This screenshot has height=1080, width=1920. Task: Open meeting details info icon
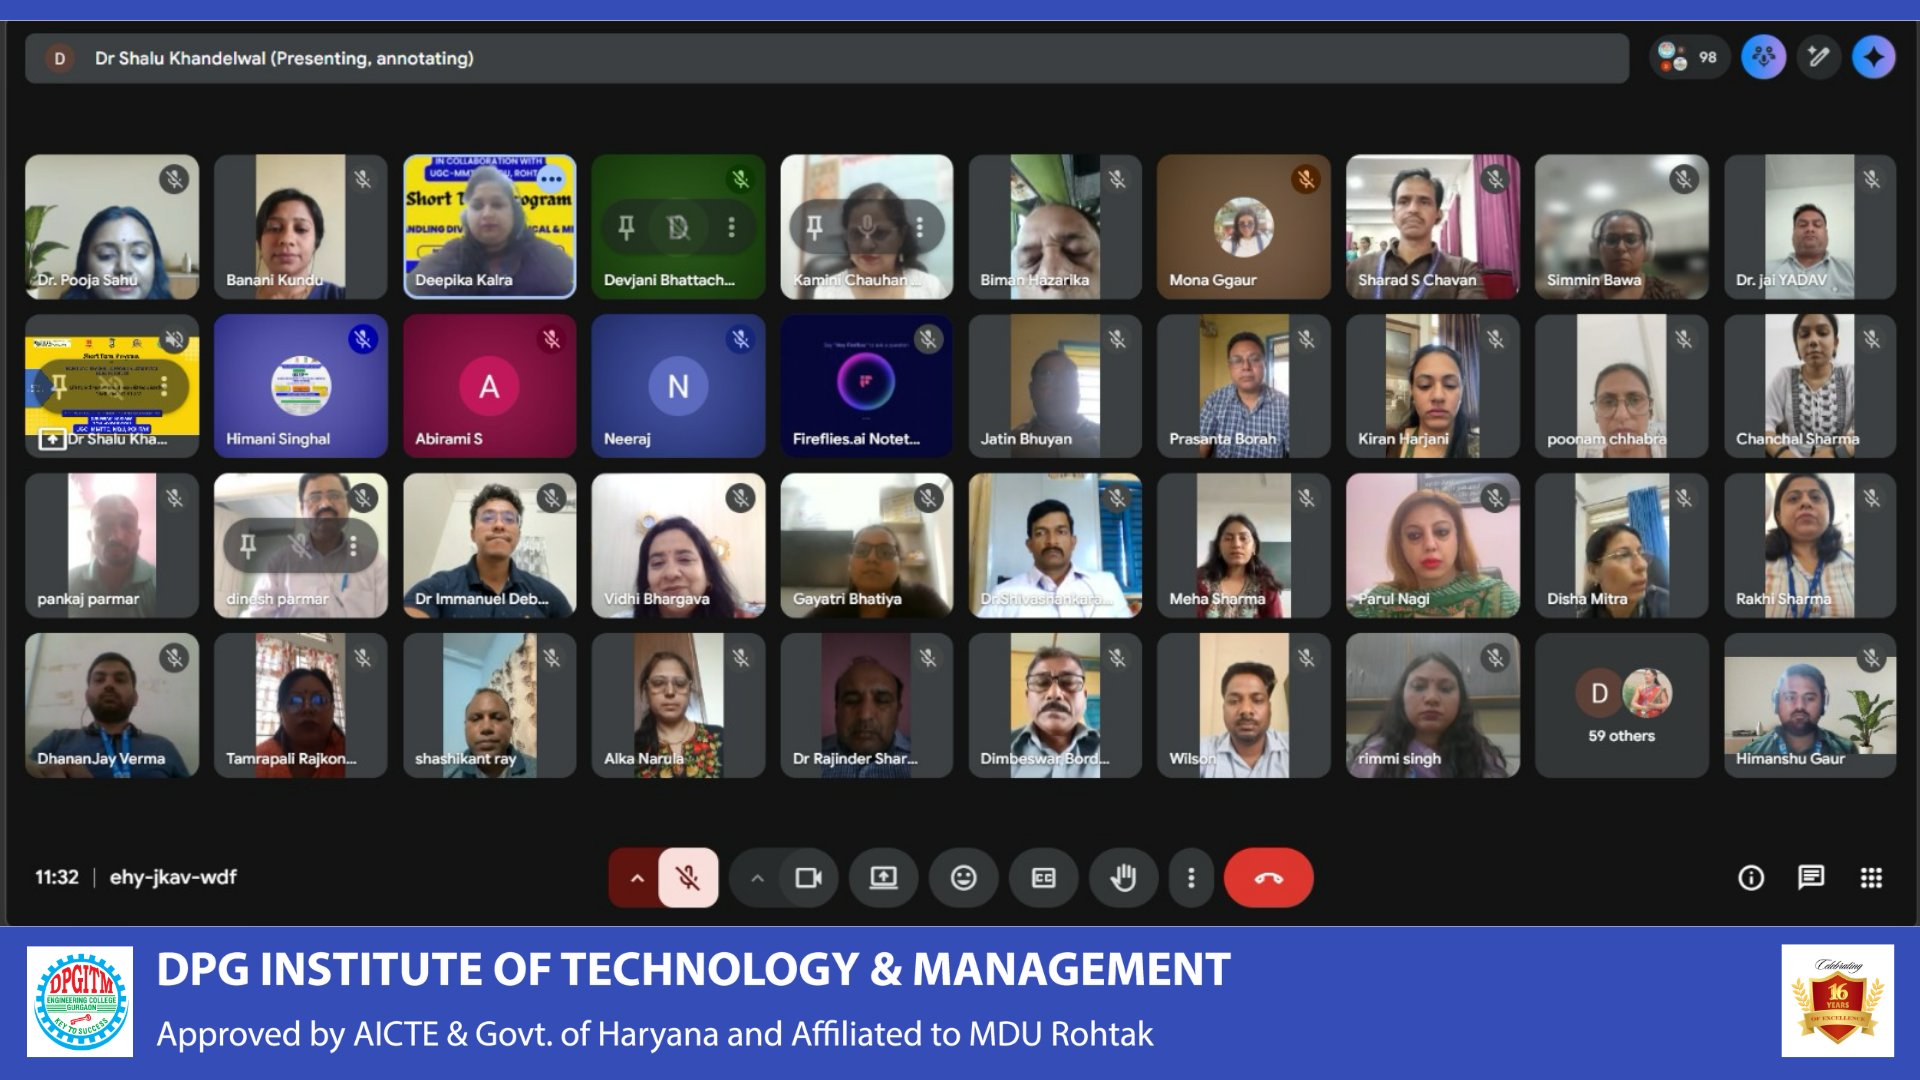click(x=1751, y=878)
